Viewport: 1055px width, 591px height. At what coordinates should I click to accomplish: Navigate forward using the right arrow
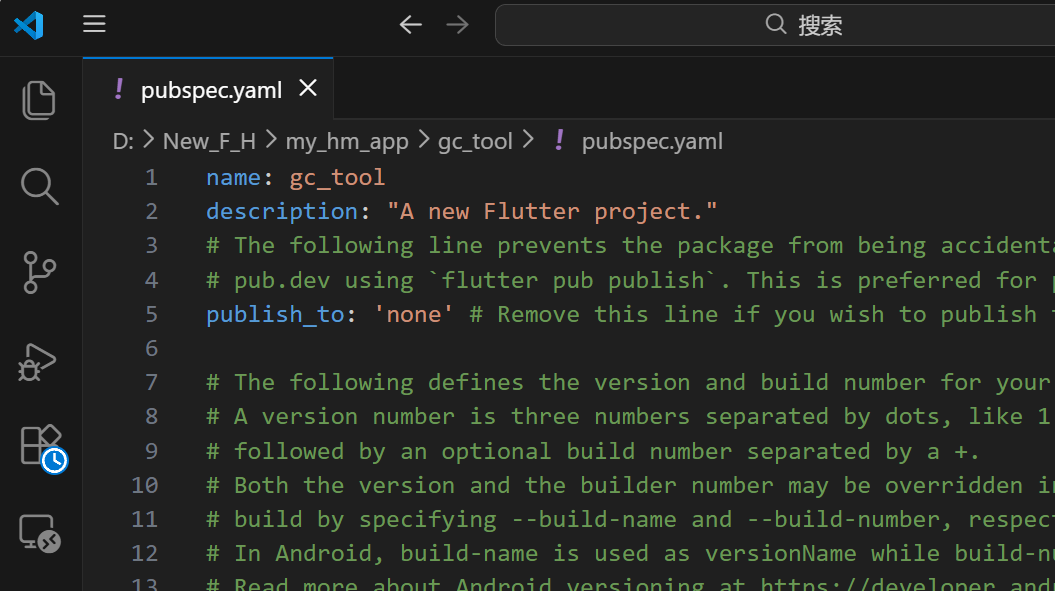coord(457,24)
